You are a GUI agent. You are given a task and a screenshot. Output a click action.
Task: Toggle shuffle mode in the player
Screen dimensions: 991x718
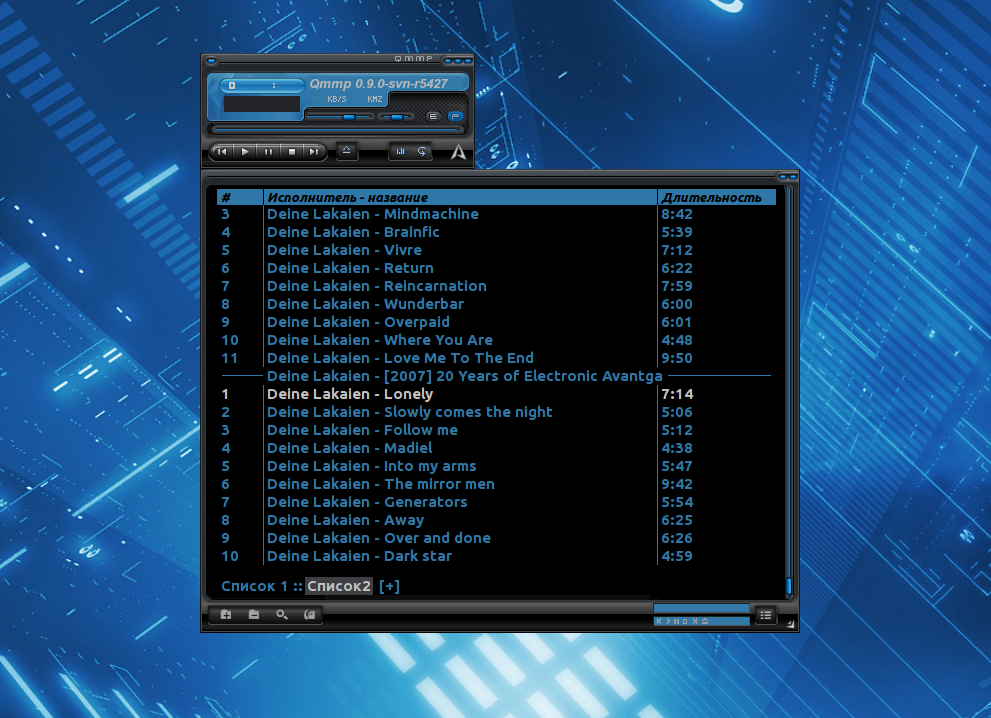401,152
